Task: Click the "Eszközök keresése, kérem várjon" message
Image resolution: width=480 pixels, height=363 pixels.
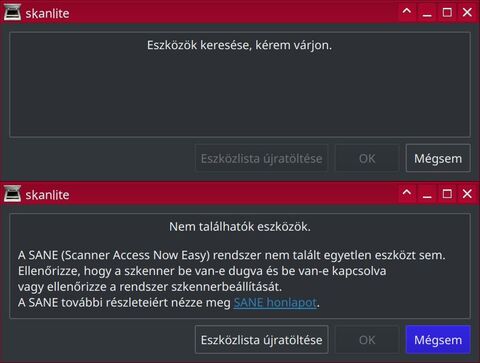Action: [x=239, y=45]
